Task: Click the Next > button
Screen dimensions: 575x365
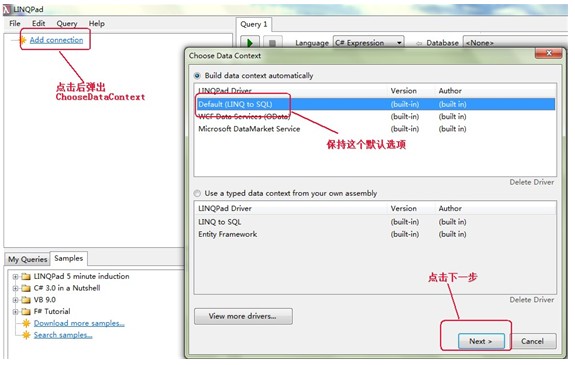Action: tap(481, 342)
